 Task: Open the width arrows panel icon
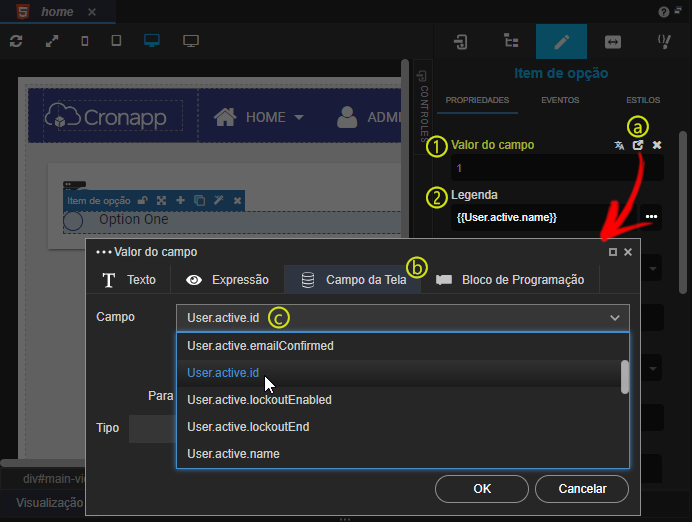(613, 42)
